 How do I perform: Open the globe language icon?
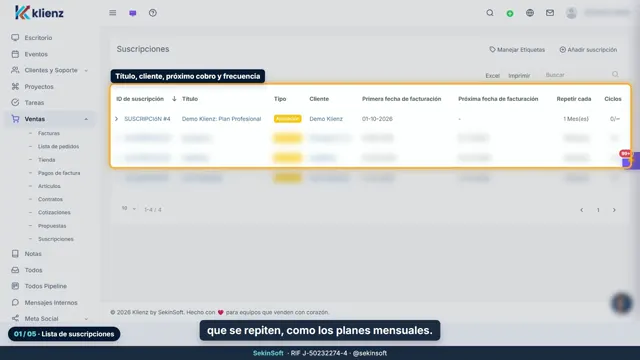(x=530, y=13)
